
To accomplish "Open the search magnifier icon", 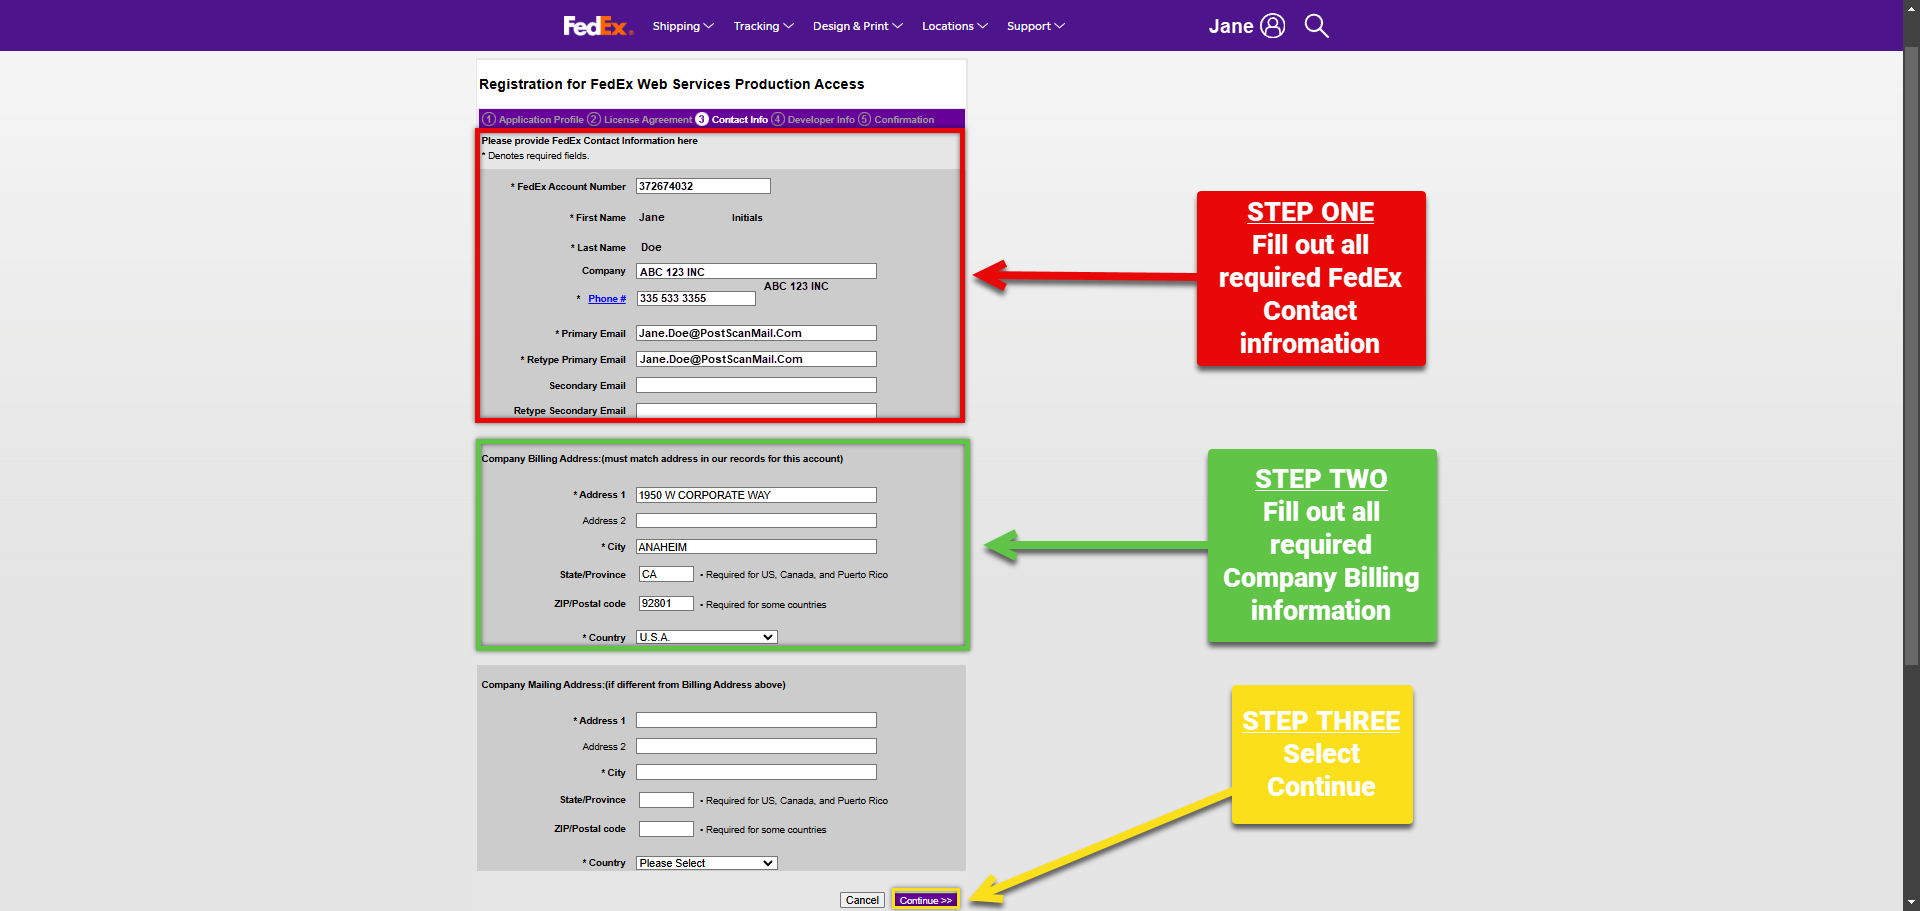I will coord(1317,26).
